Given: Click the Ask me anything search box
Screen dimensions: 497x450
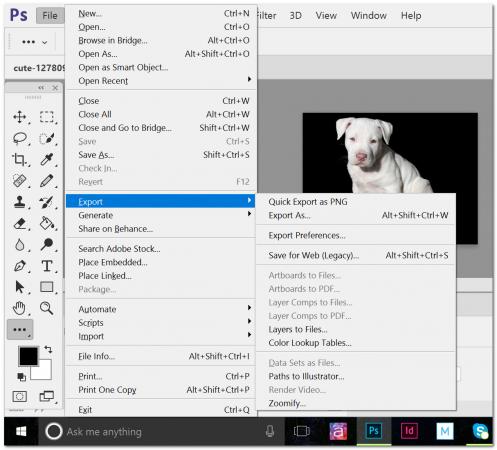Looking at the screenshot, I should coord(161,432).
